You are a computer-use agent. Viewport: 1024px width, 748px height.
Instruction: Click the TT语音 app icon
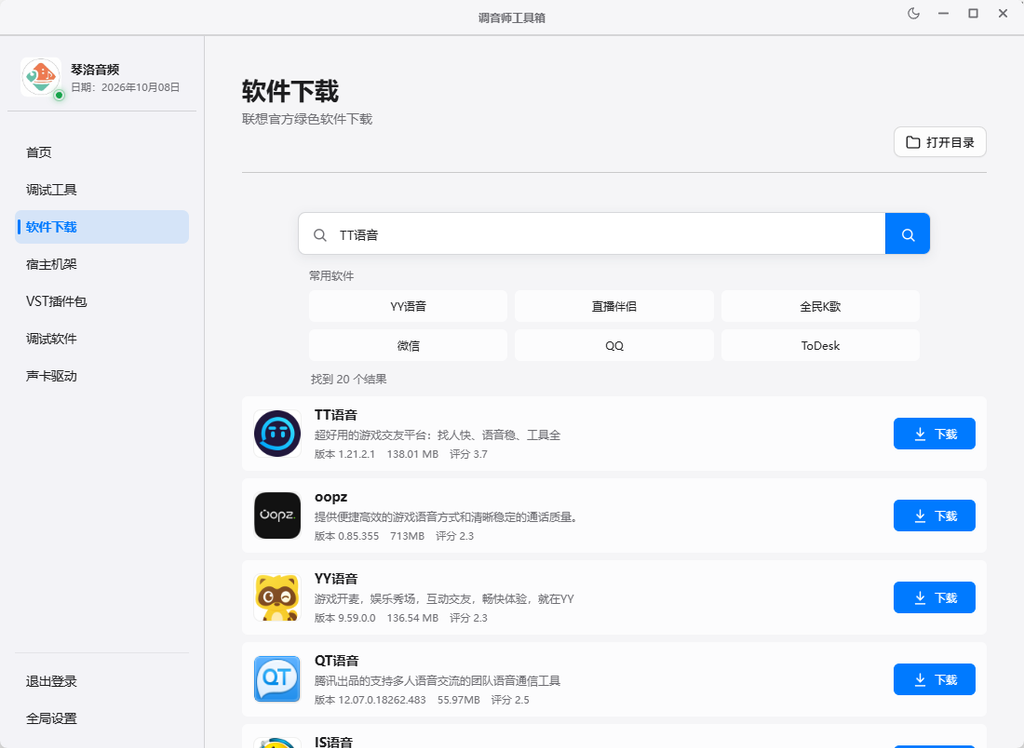pyautogui.click(x=278, y=434)
